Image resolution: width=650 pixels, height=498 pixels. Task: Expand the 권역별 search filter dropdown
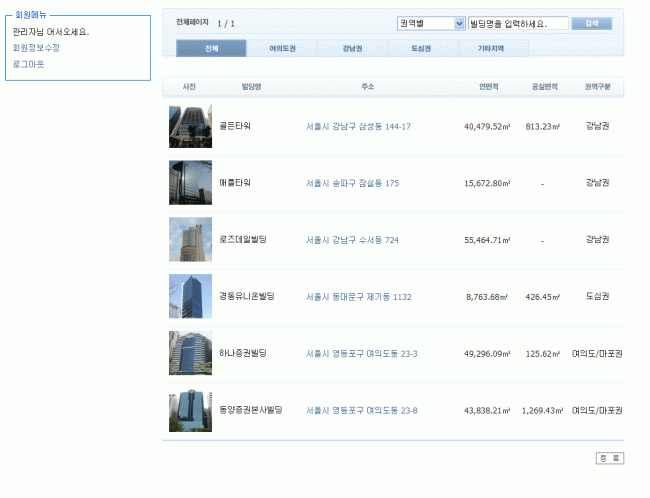pyautogui.click(x=431, y=23)
